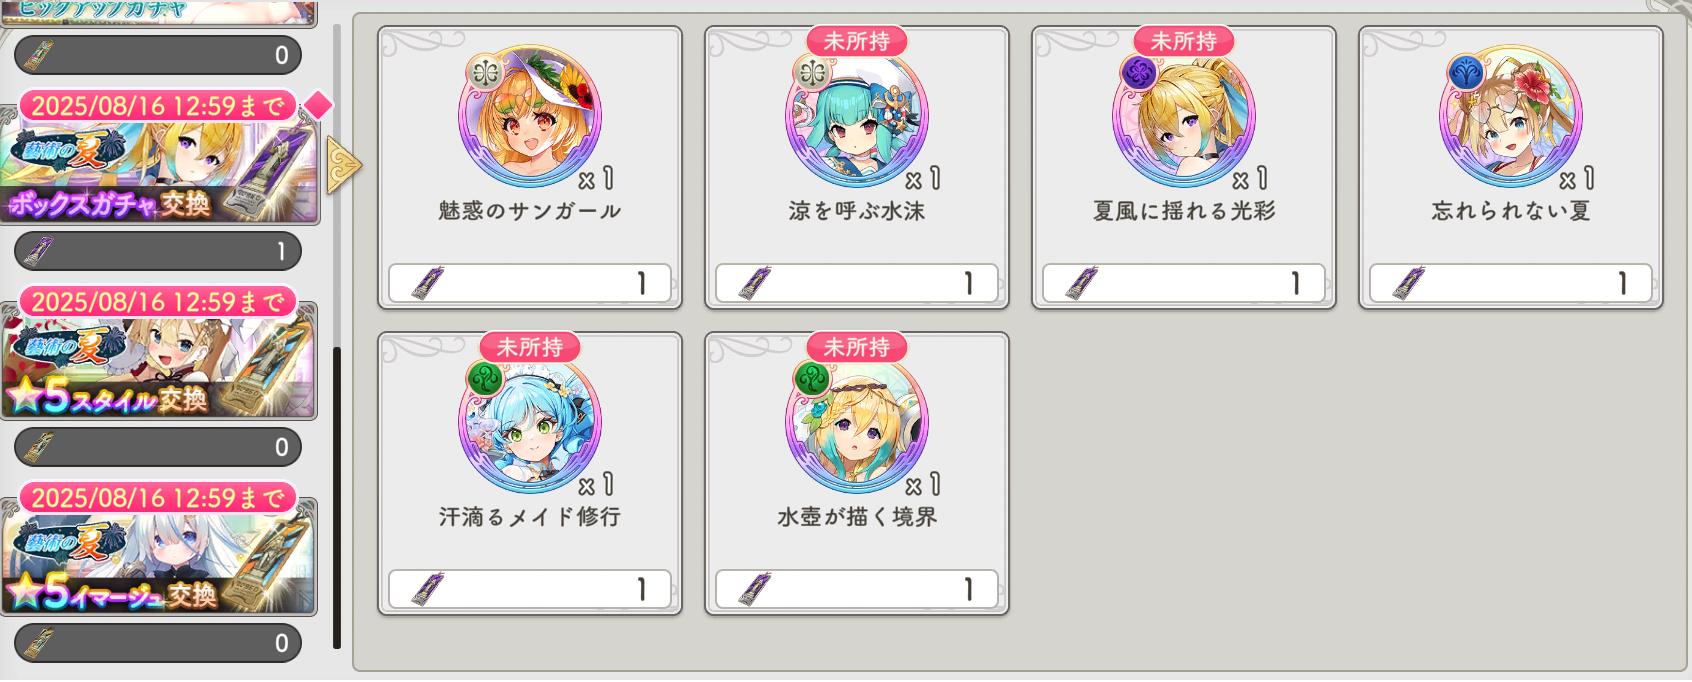Select 汗滴るメイド修行 character portrait
The height and width of the screenshot is (682, 1692).
click(x=530, y=422)
